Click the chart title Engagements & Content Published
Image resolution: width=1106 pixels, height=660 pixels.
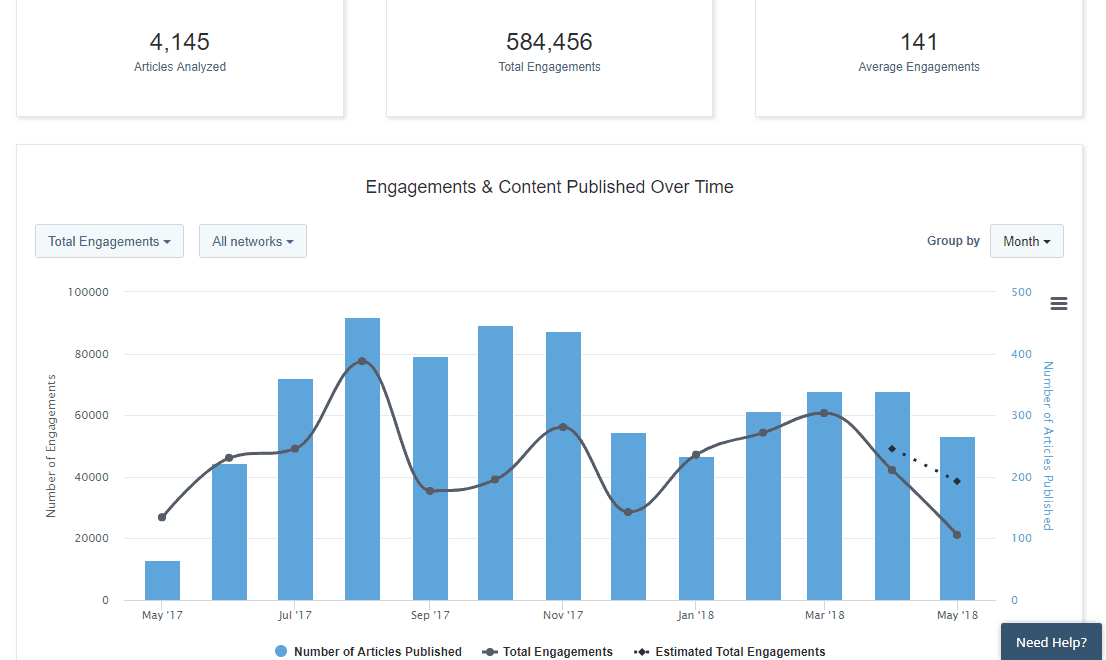click(x=549, y=187)
